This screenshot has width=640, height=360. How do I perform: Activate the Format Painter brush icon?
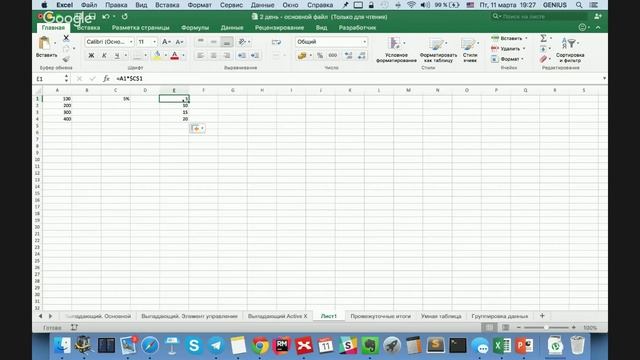66,59
